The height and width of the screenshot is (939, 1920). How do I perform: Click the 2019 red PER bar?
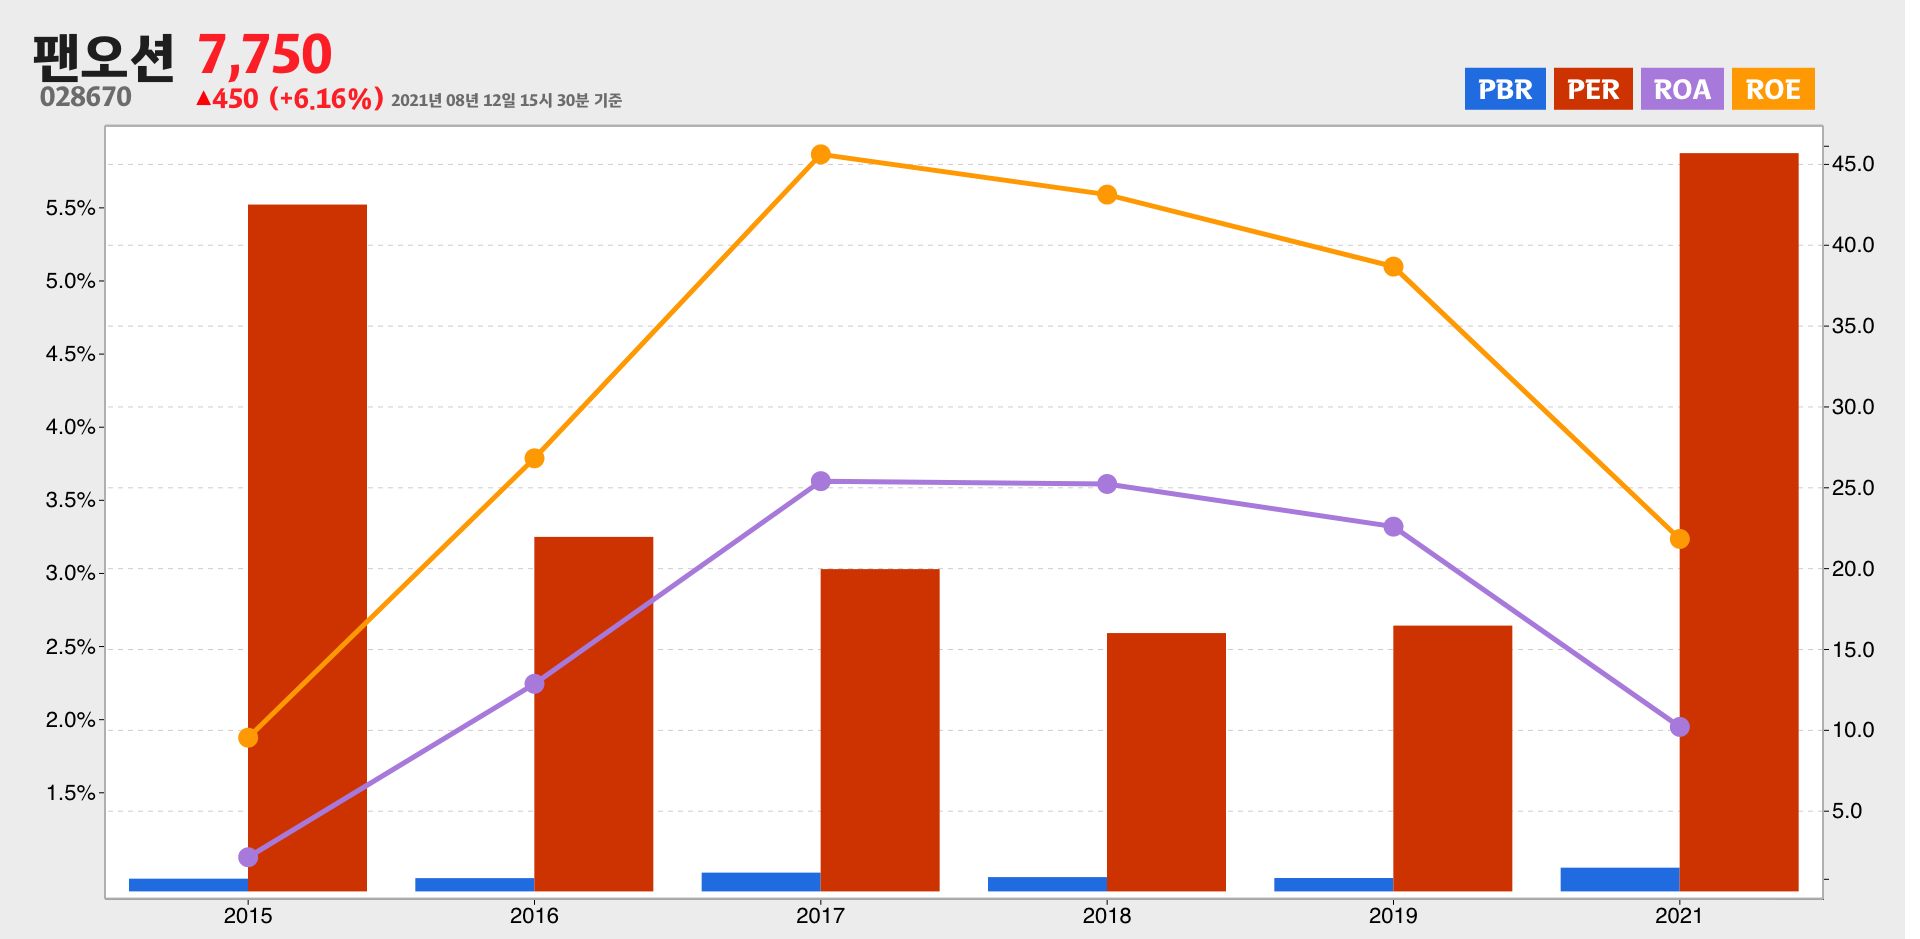tap(1452, 758)
